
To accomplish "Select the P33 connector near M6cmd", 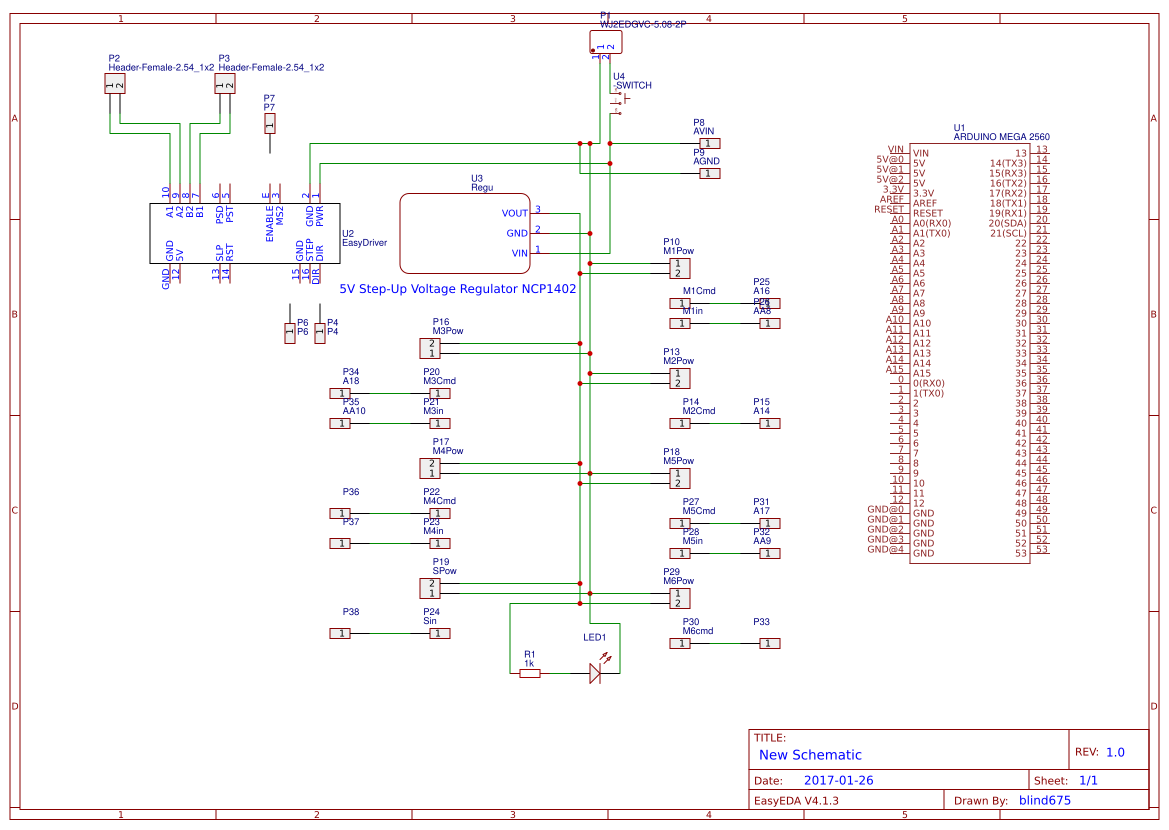I will pyautogui.click(x=768, y=643).
